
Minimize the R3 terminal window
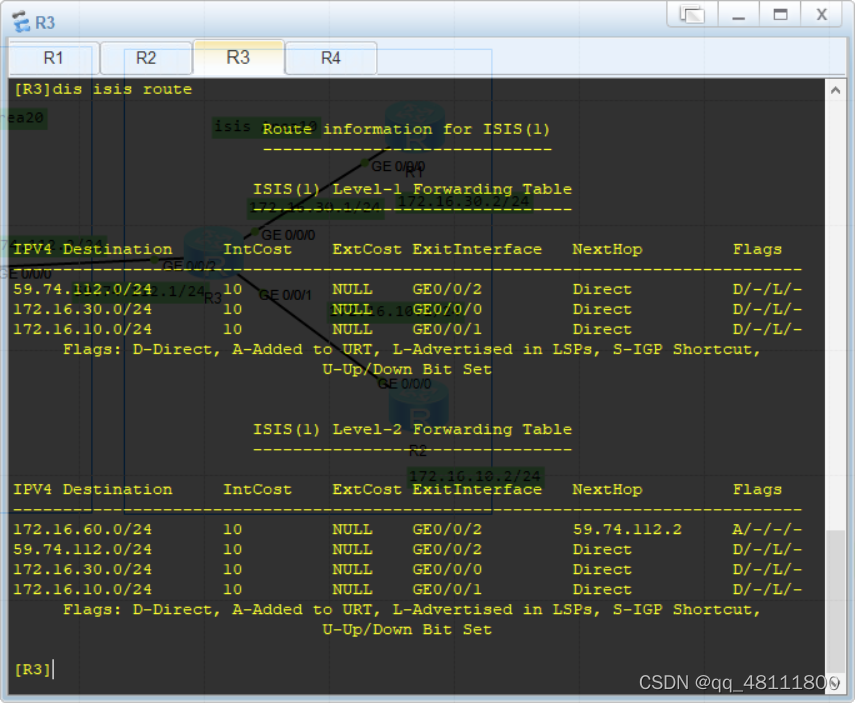(x=738, y=15)
